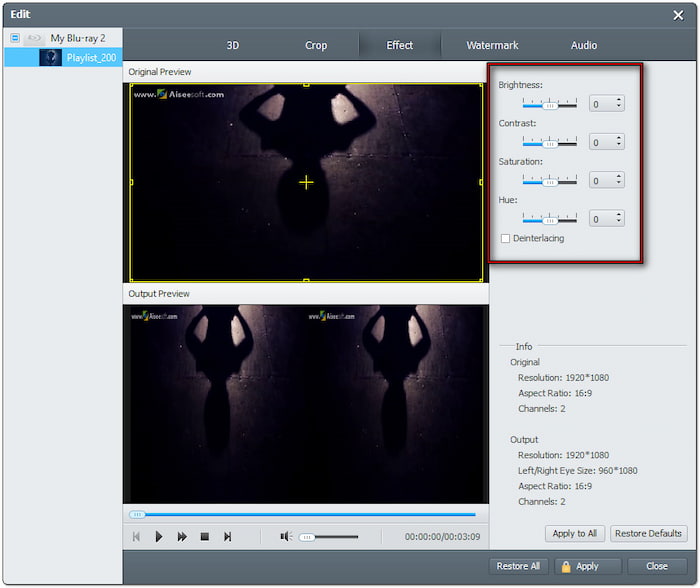
Task: Click the playback seek bar
Action: click(303, 515)
